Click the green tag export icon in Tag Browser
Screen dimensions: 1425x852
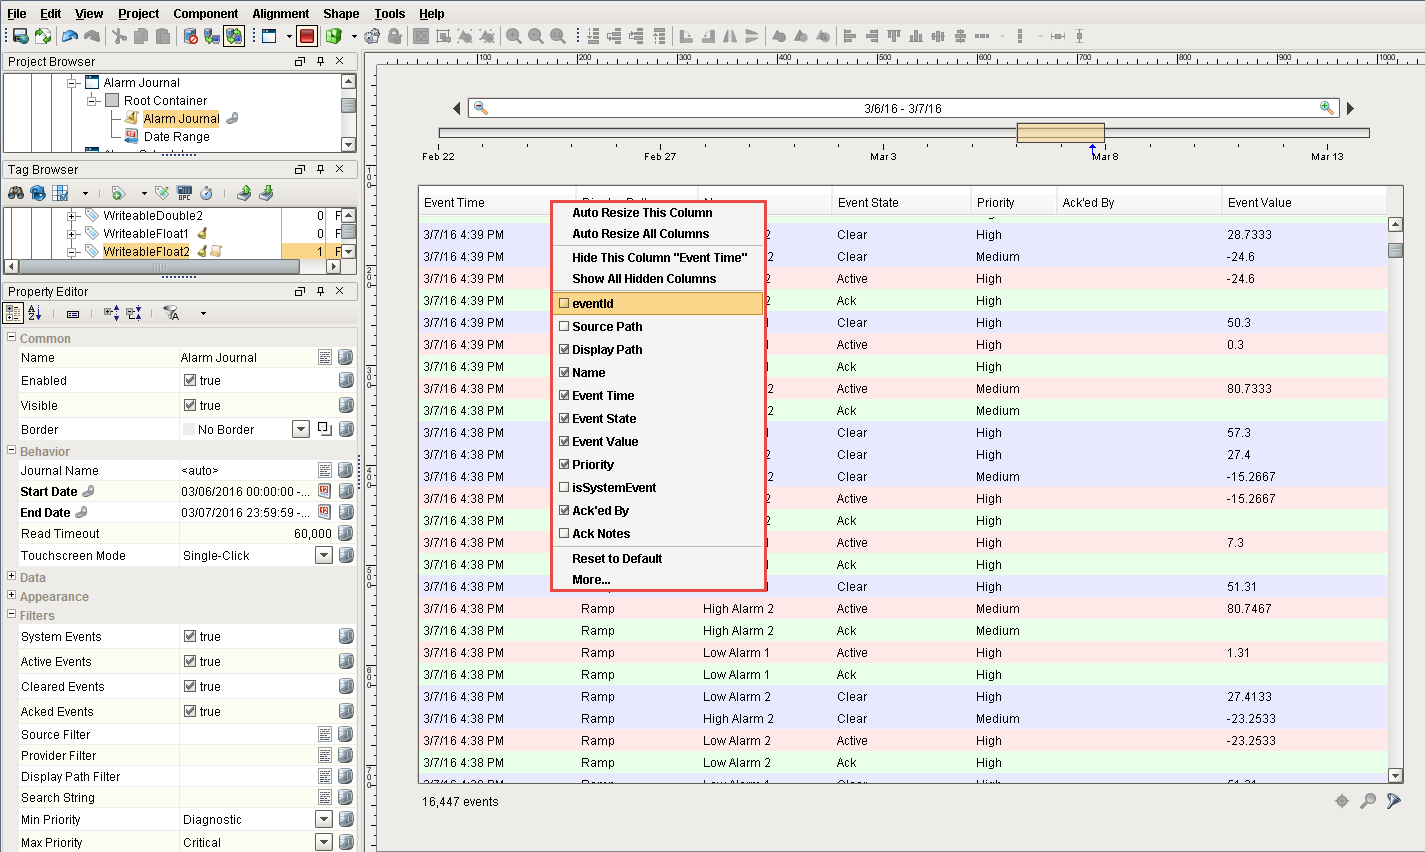244,193
